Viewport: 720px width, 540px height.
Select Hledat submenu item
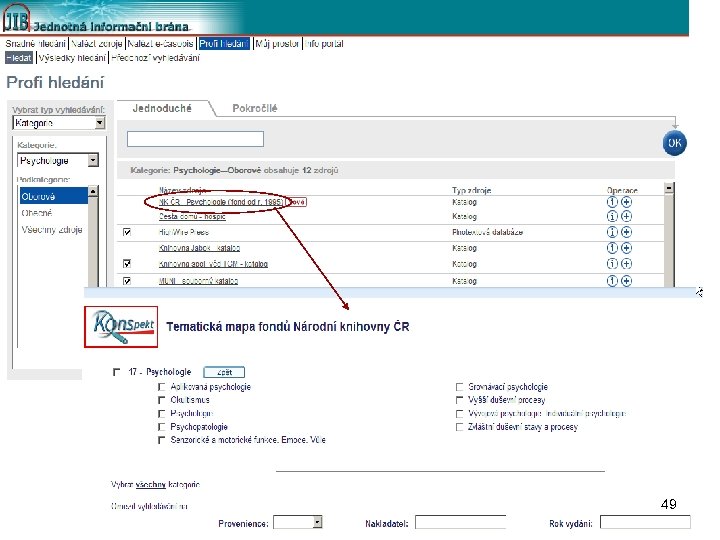point(19,58)
